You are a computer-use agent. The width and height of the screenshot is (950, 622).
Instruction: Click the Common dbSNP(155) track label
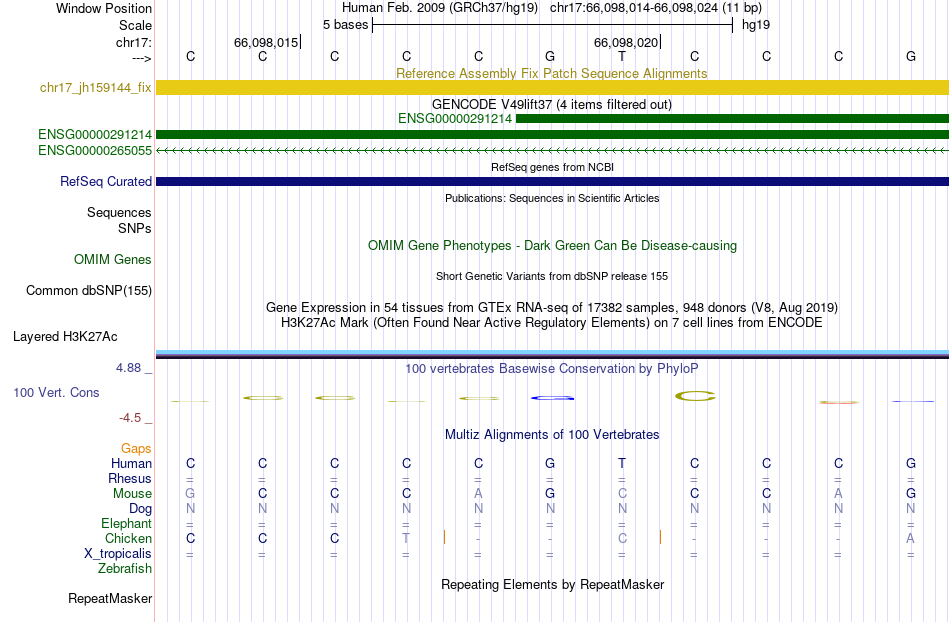(x=89, y=291)
